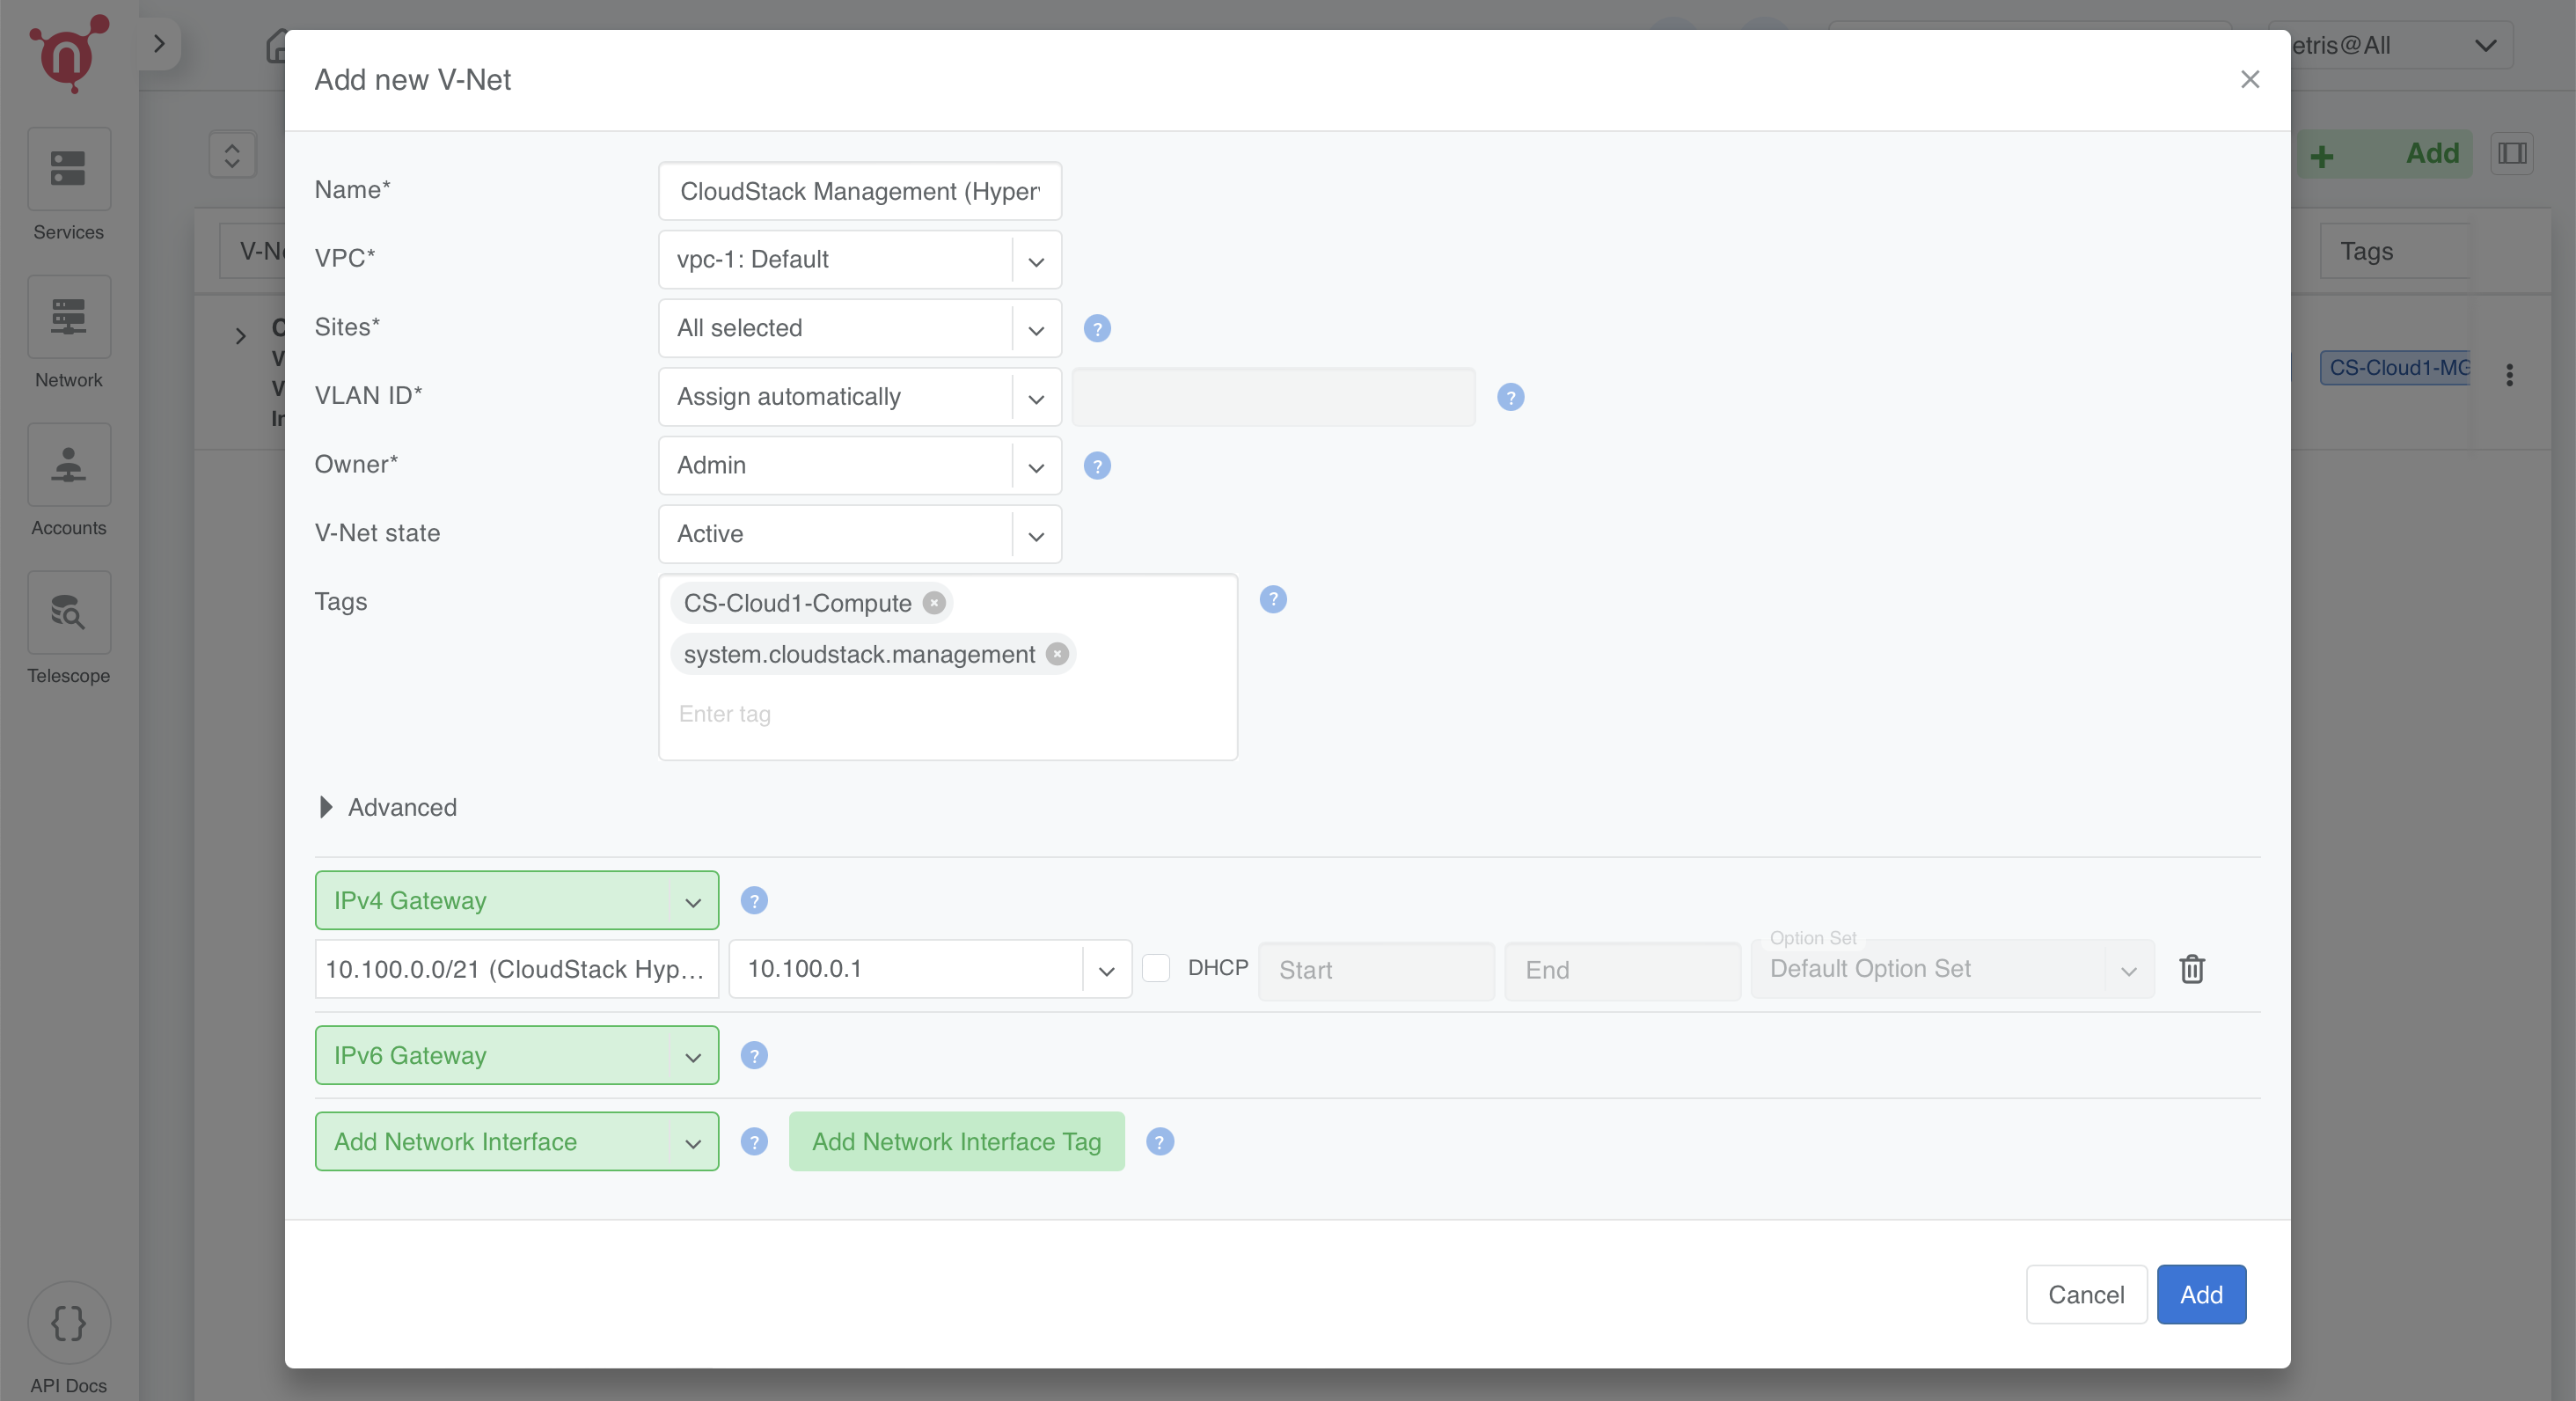2576x1401 pixels.
Task: Enable the DHCP checkbox
Action: [1155, 967]
